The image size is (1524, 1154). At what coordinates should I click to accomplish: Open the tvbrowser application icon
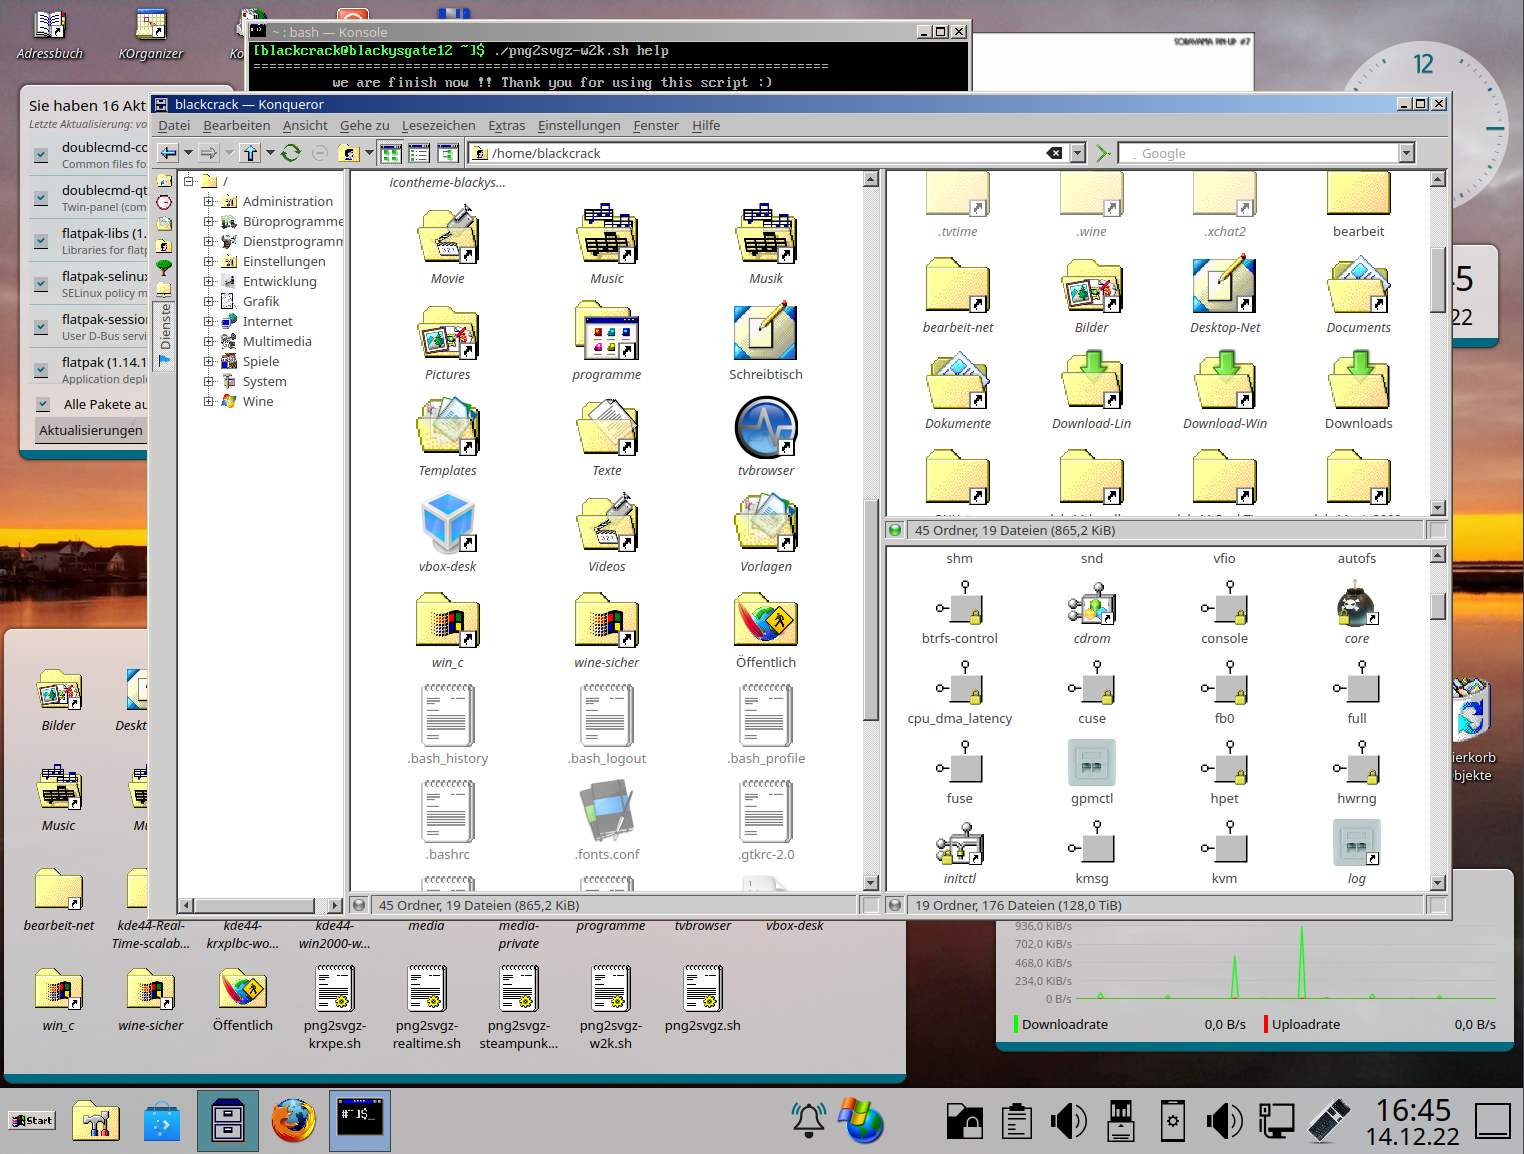(x=765, y=428)
